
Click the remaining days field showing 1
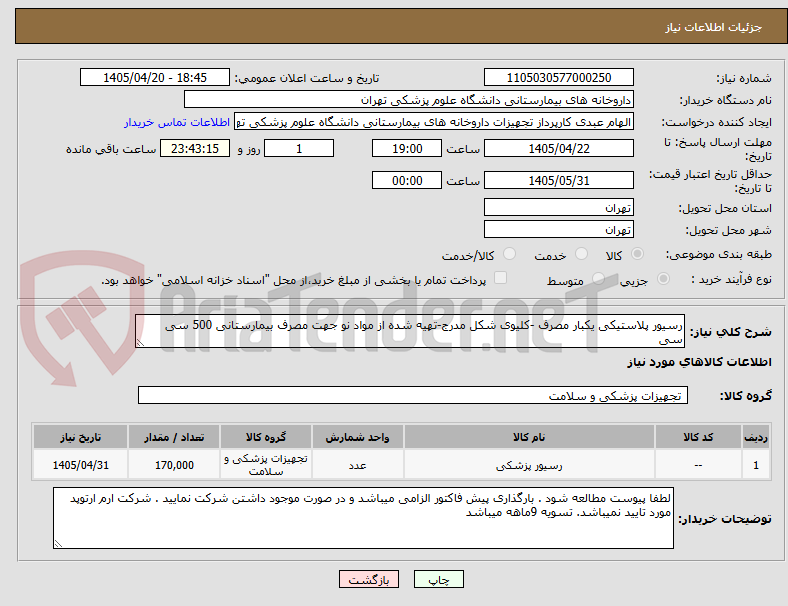pyautogui.click(x=299, y=149)
